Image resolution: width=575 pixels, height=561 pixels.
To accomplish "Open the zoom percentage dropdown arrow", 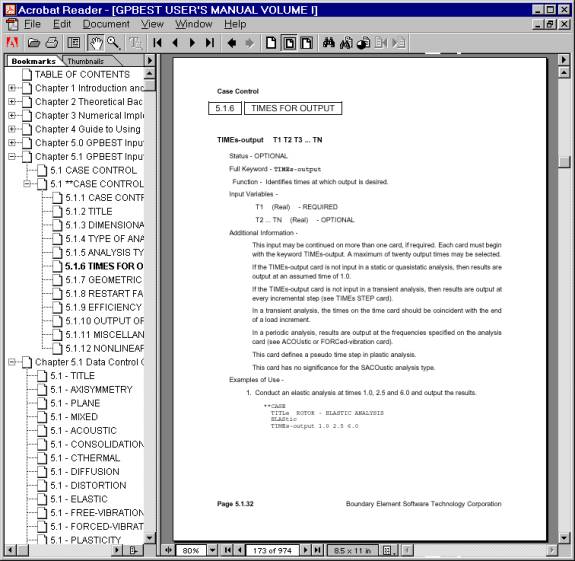I will pyautogui.click(x=212, y=550).
